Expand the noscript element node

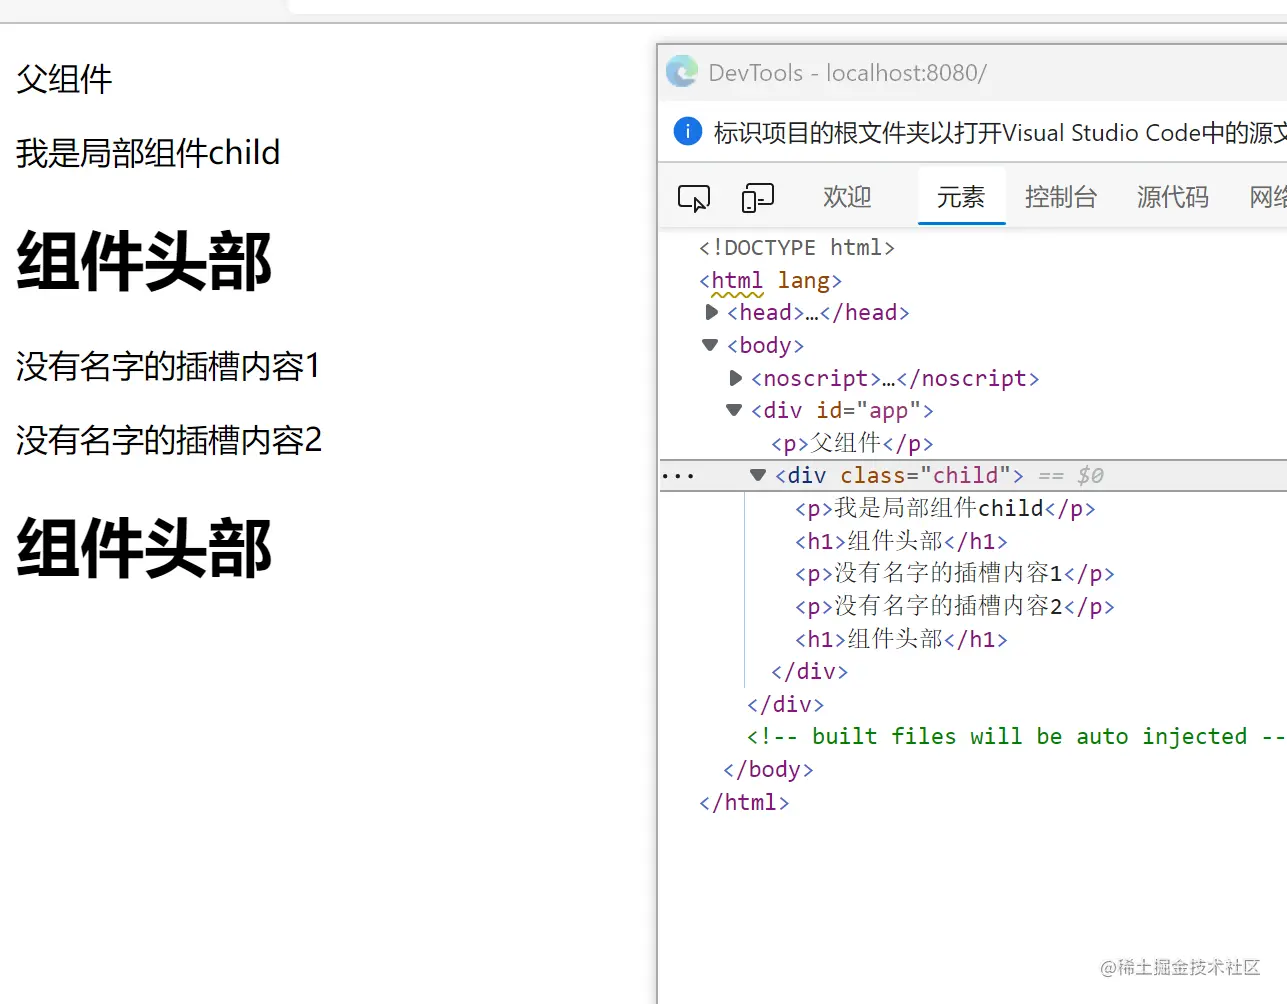[x=736, y=378]
